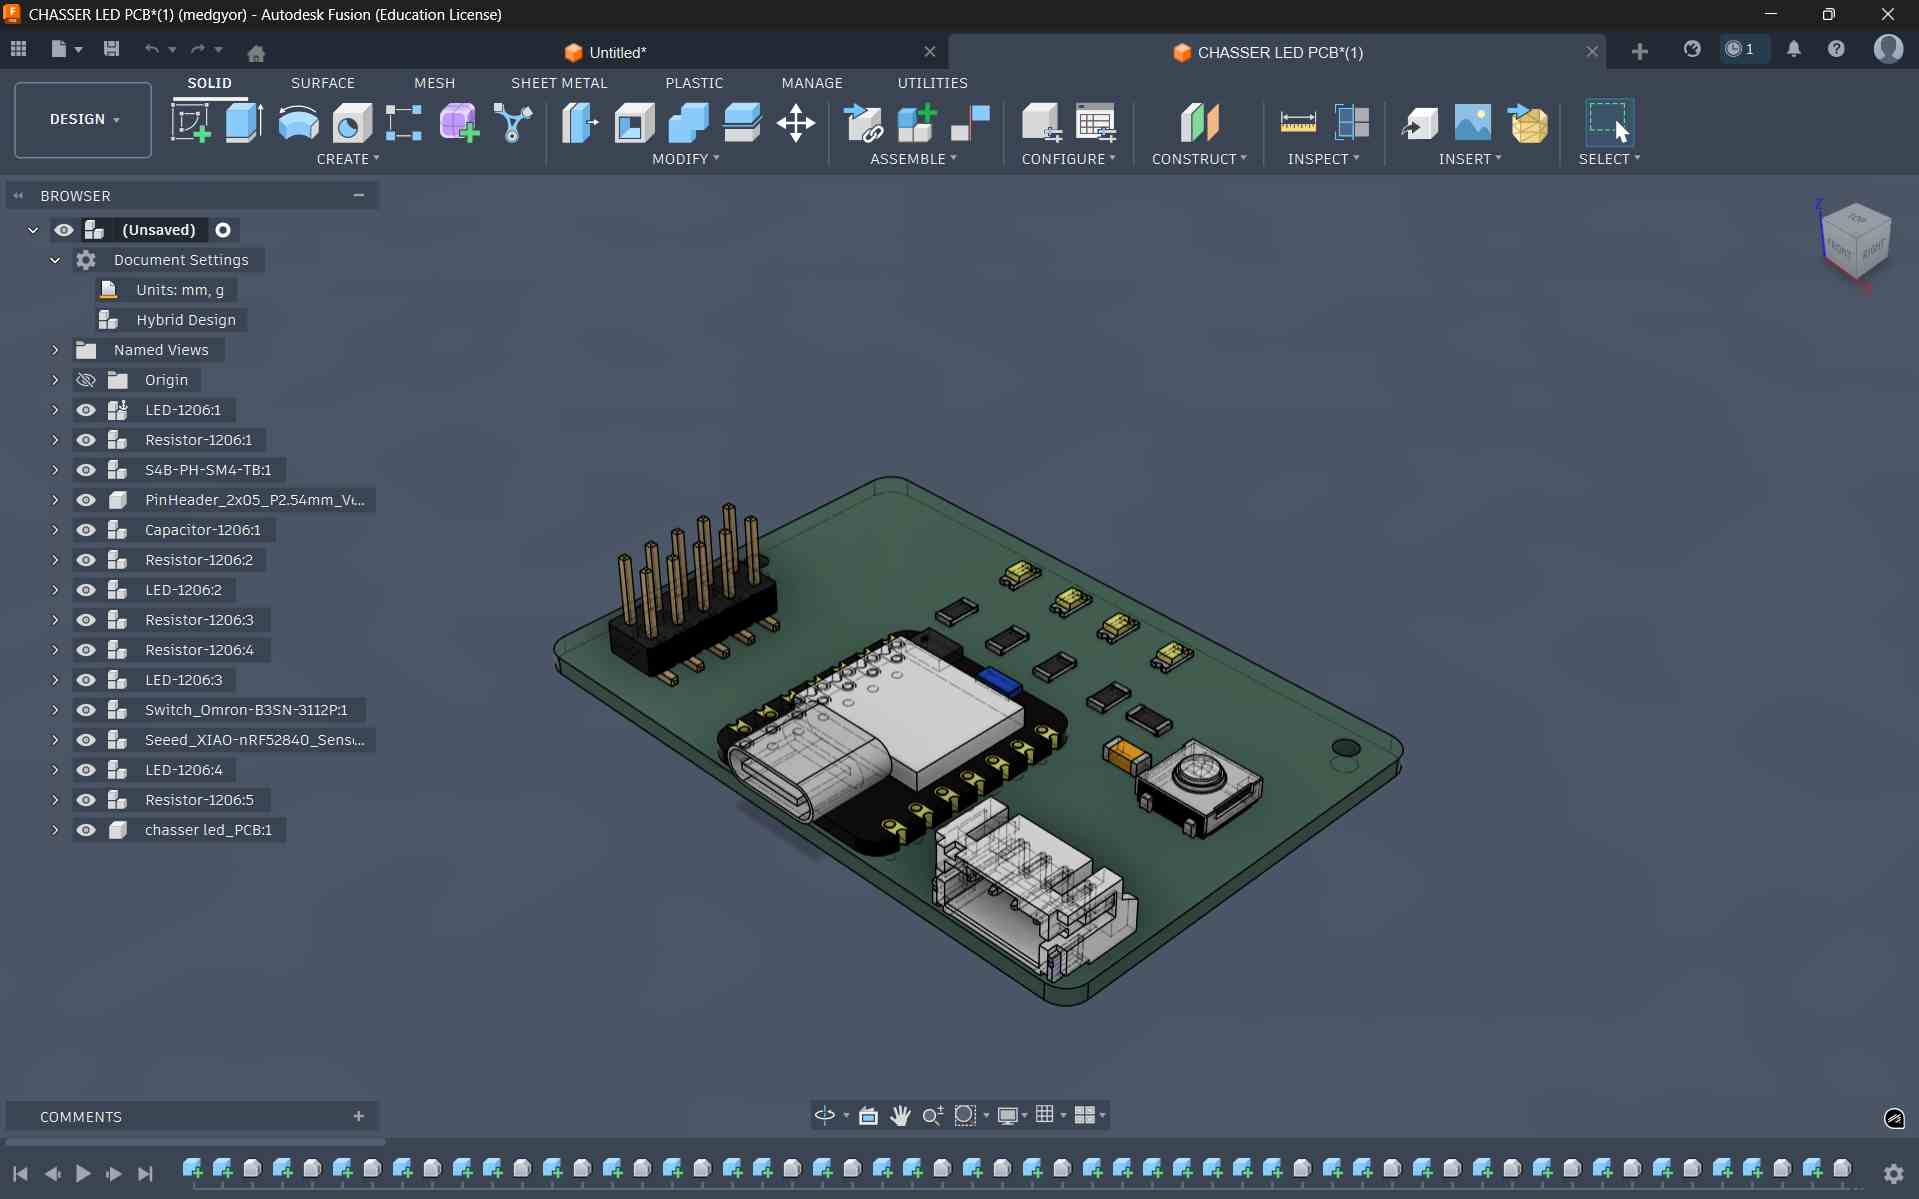
Task: Click the Extrude tool icon
Action: pyautogui.click(x=244, y=123)
